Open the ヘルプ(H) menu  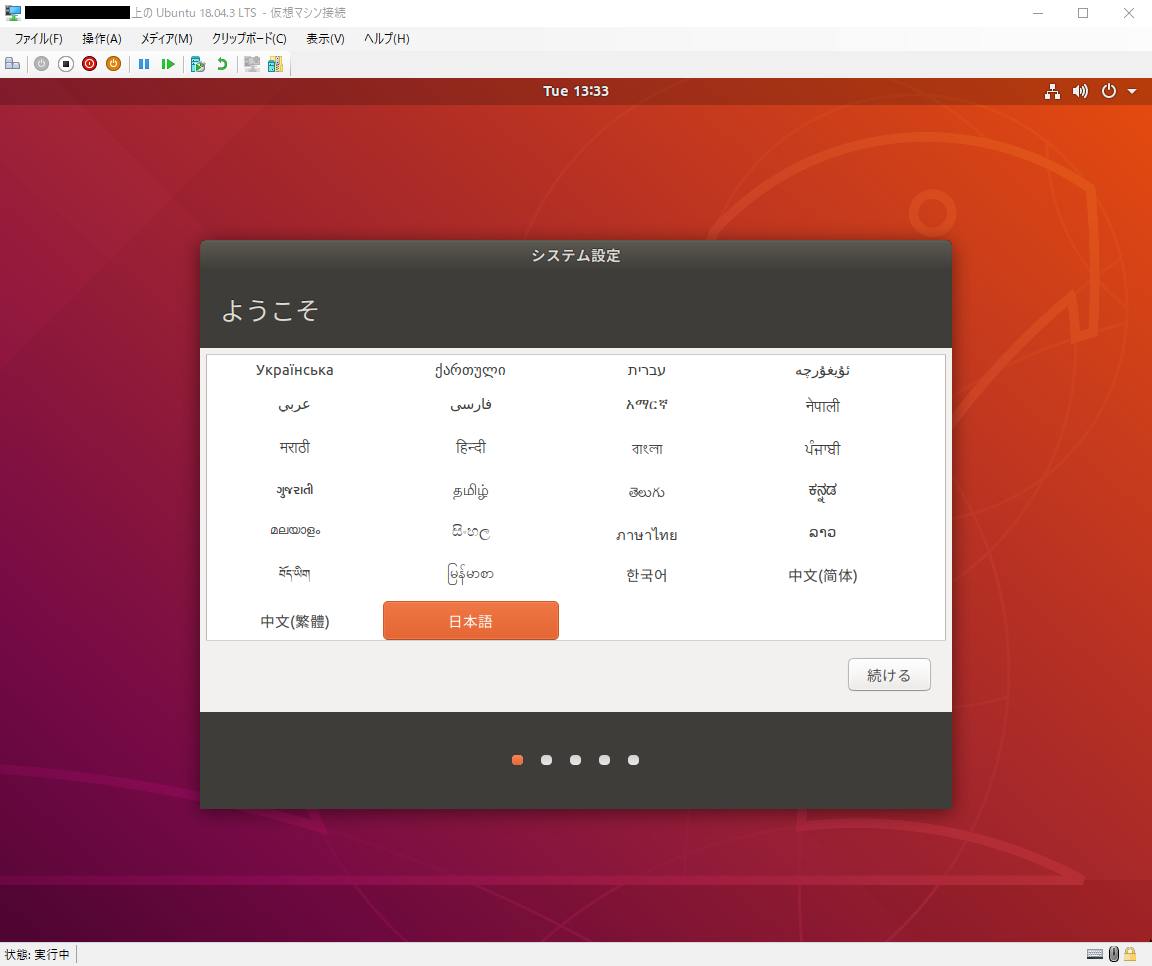(386, 39)
